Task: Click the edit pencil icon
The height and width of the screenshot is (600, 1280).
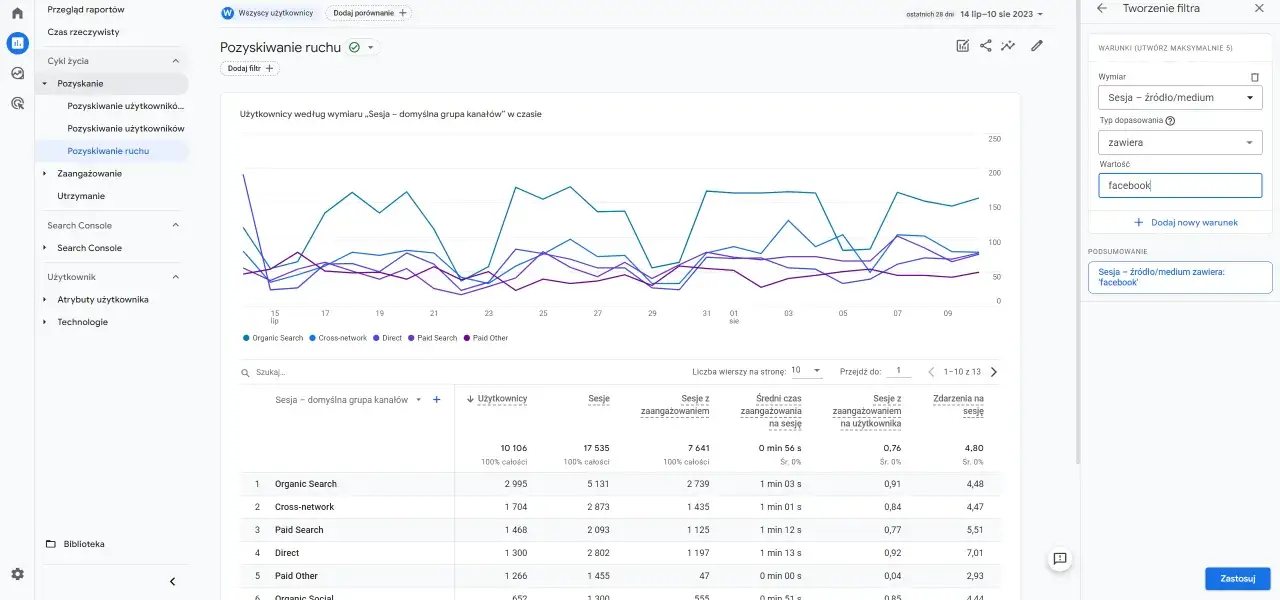Action: tap(1037, 46)
